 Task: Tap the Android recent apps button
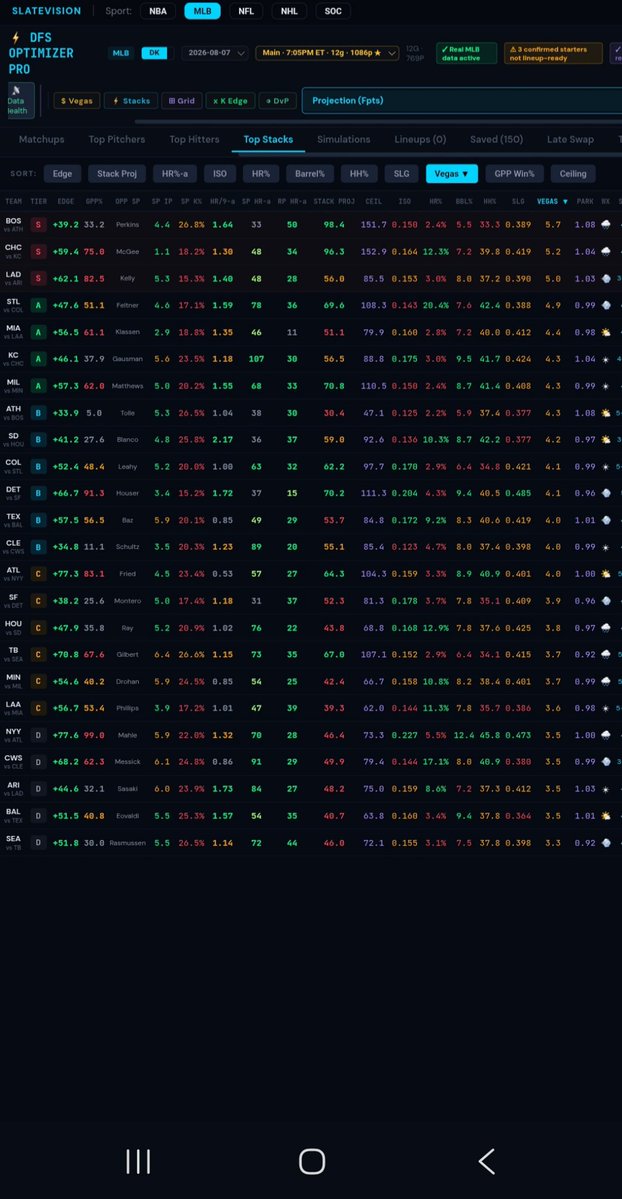(x=138, y=1162)
